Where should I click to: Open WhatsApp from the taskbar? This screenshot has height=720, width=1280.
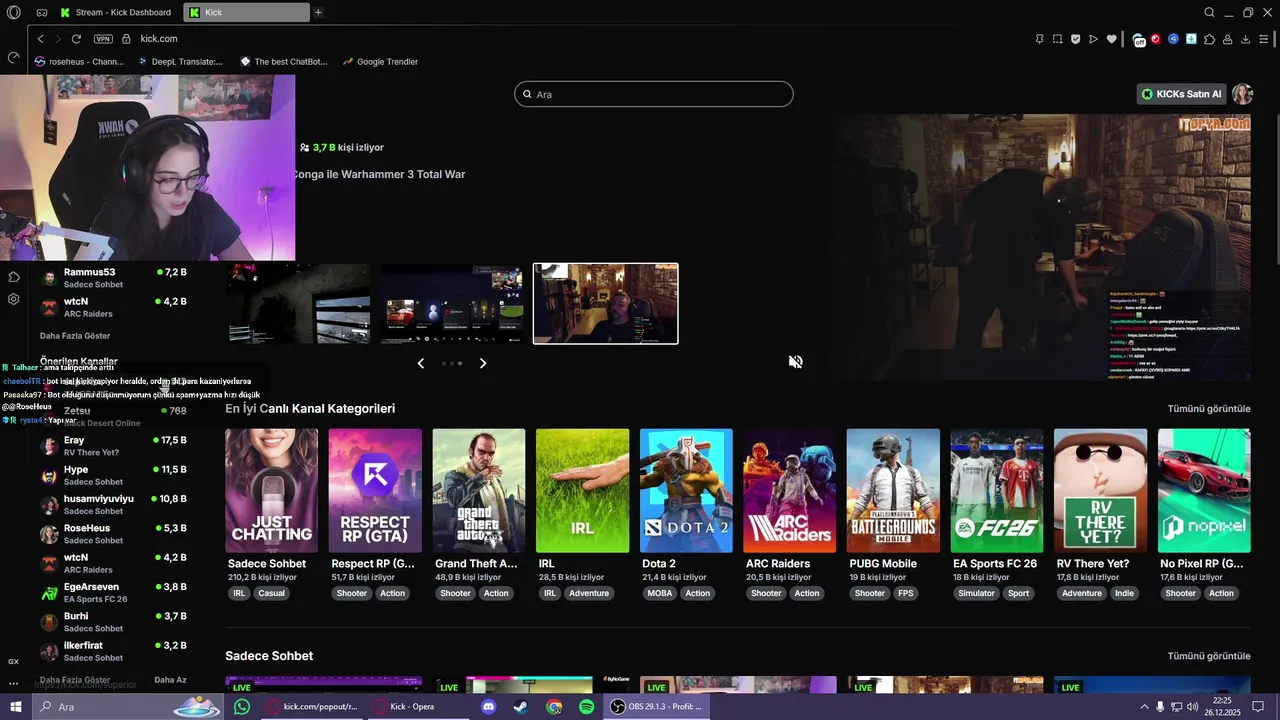tap(242, 707)
